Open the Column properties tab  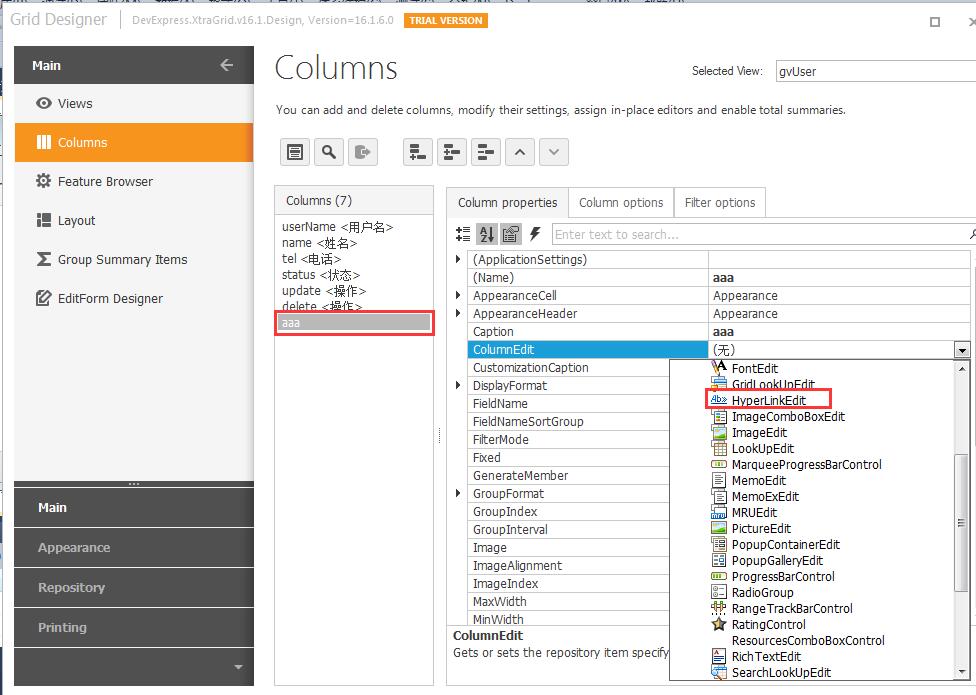pyautogui.click(x=507, y=203)
